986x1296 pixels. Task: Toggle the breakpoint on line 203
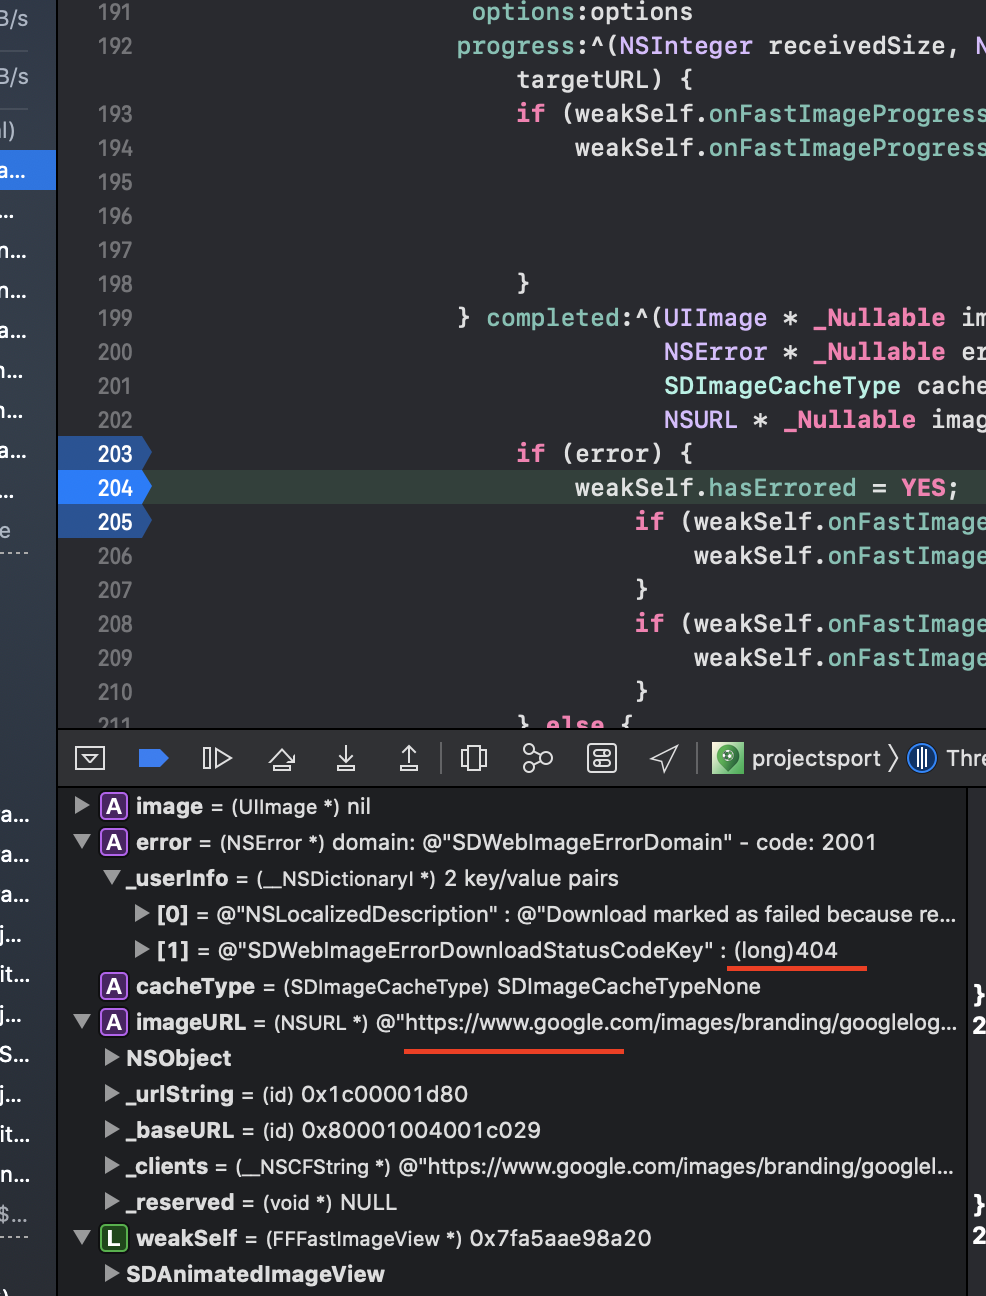100,453
